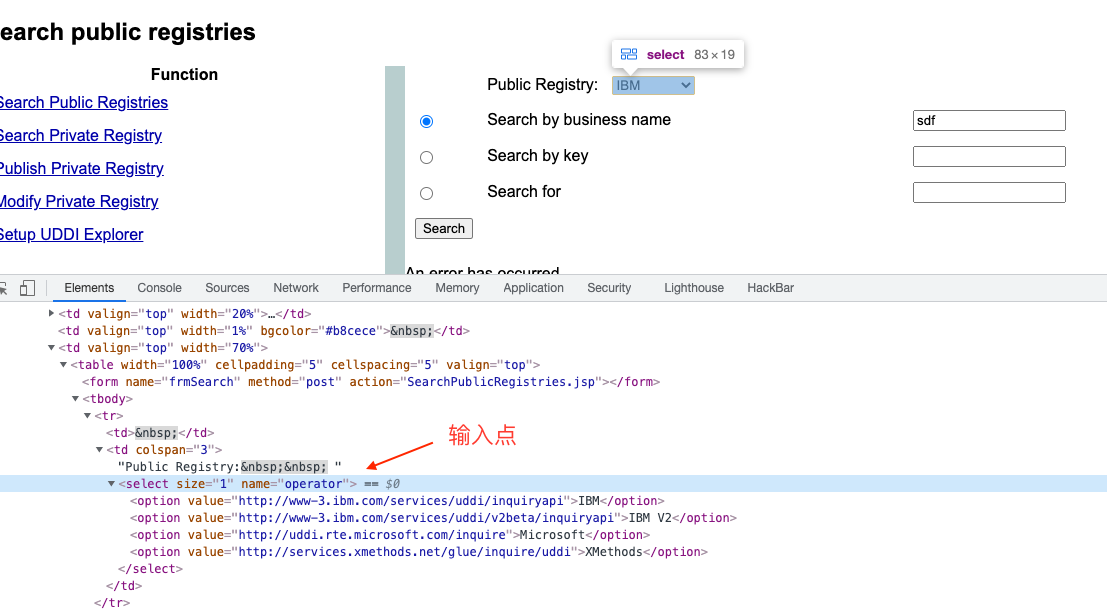Image resolution: width=1107 pixels, height=615 pixels.
Task: Collapse the select name="operator" element arrow
Action: 112,484
